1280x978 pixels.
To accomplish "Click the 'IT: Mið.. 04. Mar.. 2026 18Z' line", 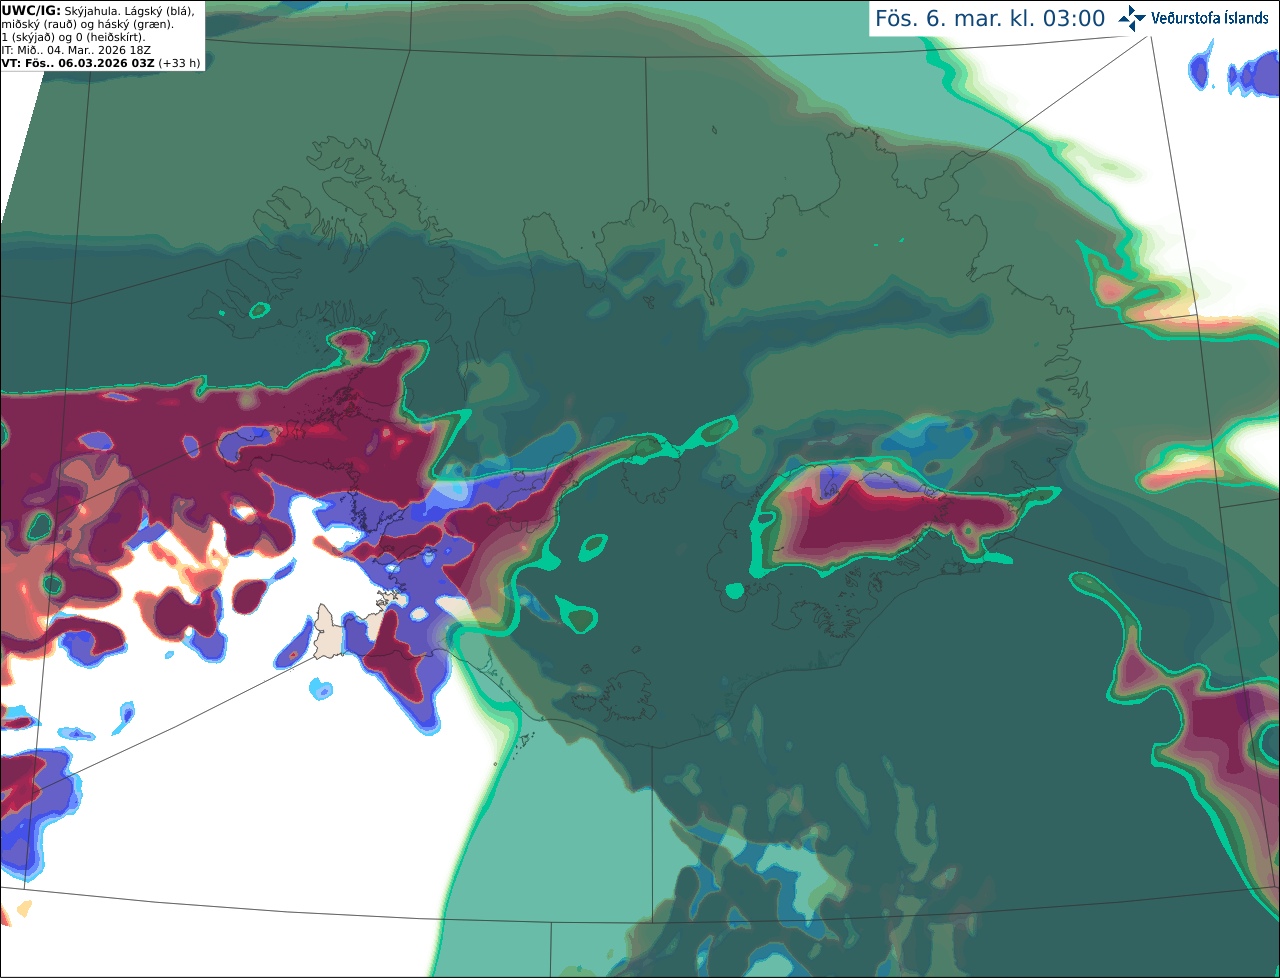I will coord(76,49).
